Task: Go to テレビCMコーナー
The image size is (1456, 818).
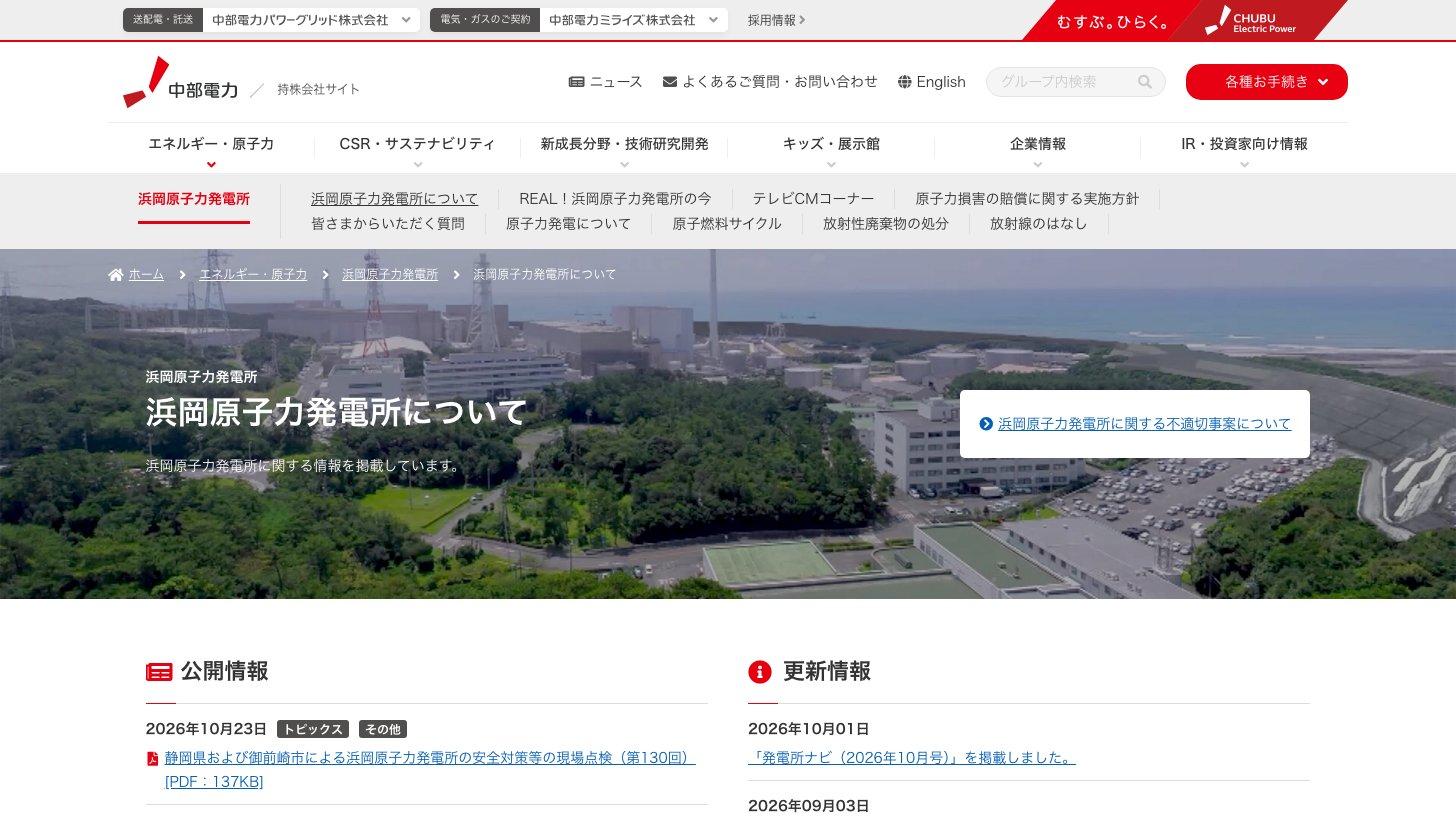Action: click(813, 199)
